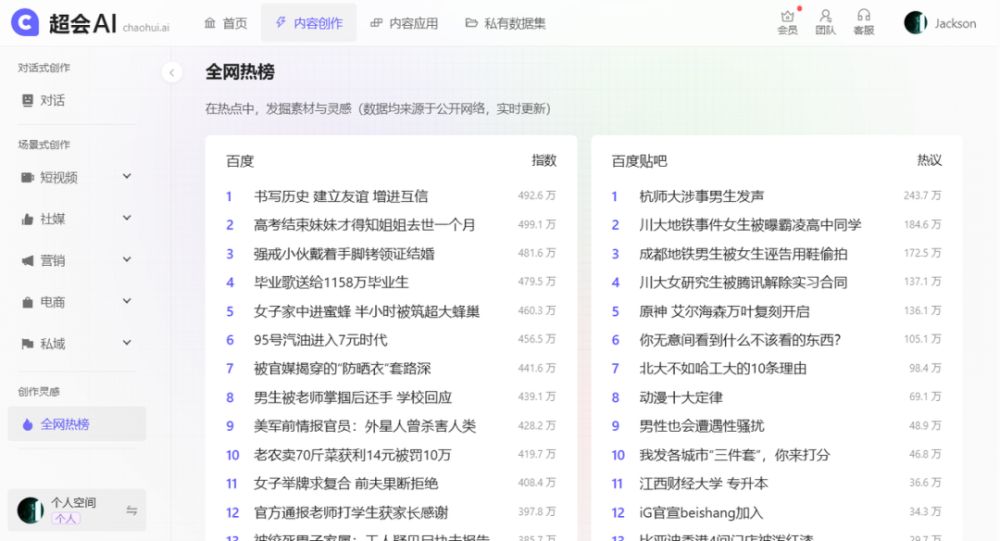Expand the 短视频 chevron
Image resolution: width=1000 pixels, height=541 pixels.
pyautogui.click(x=127, y=176)
